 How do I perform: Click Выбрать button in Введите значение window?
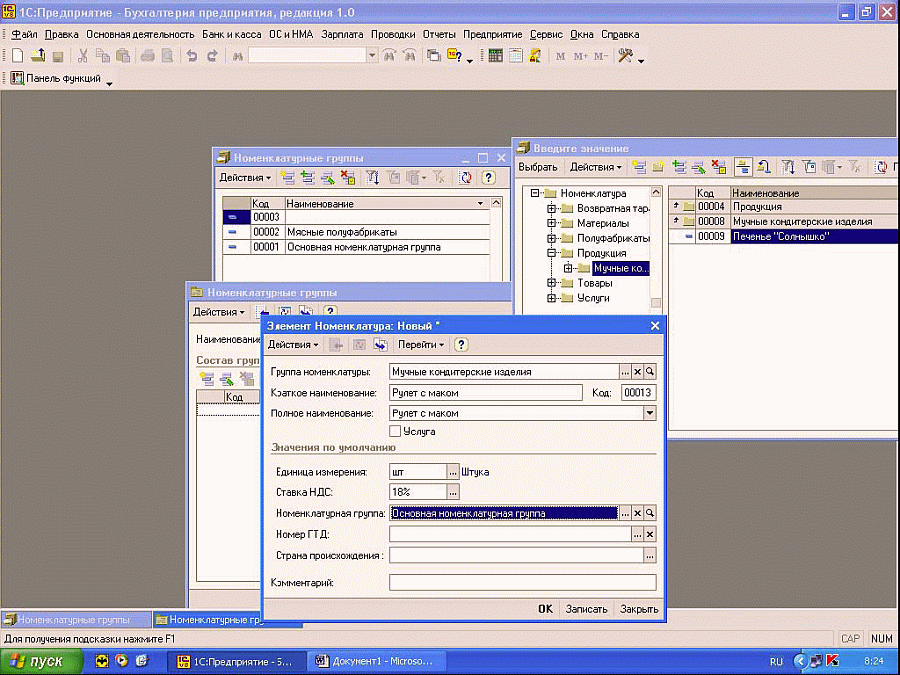click(x=538, y=167)
